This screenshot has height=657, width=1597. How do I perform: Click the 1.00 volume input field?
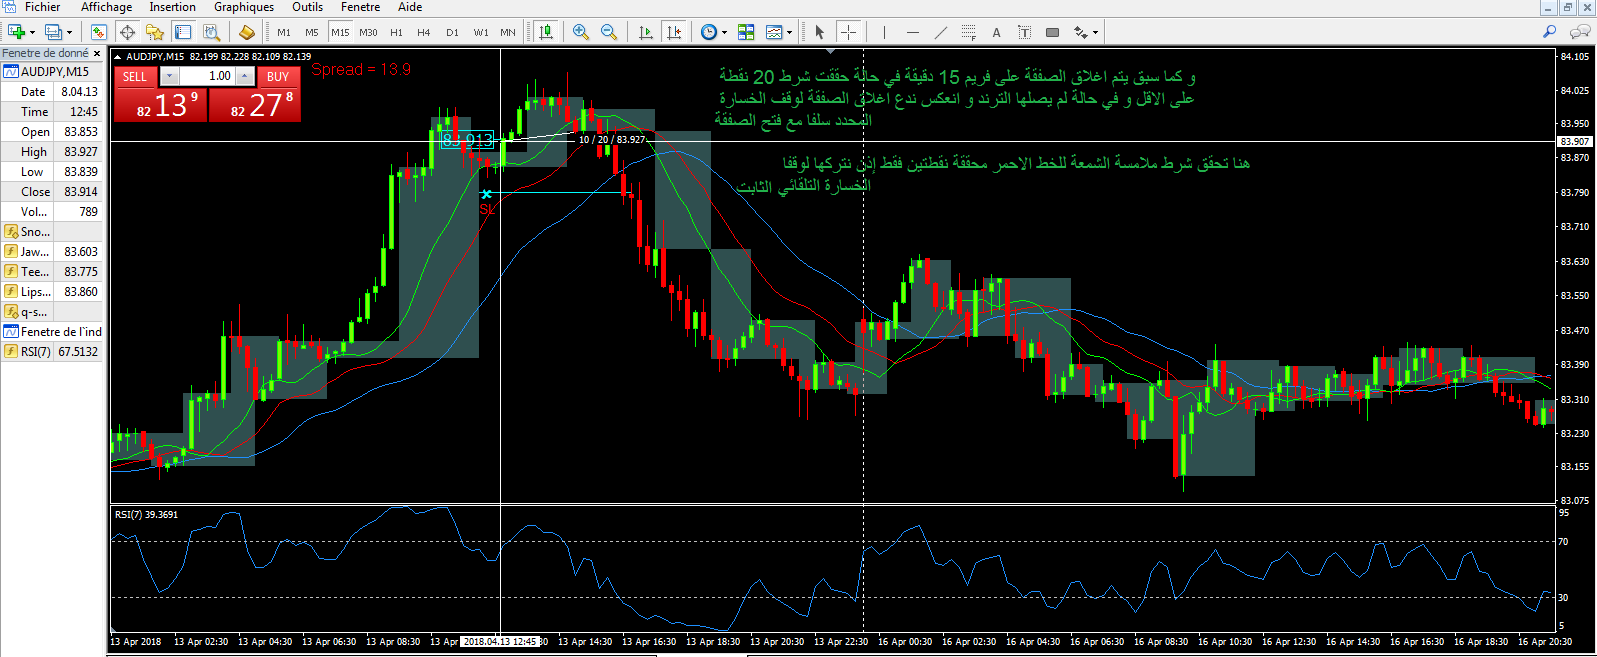click(x=206, y=76)
